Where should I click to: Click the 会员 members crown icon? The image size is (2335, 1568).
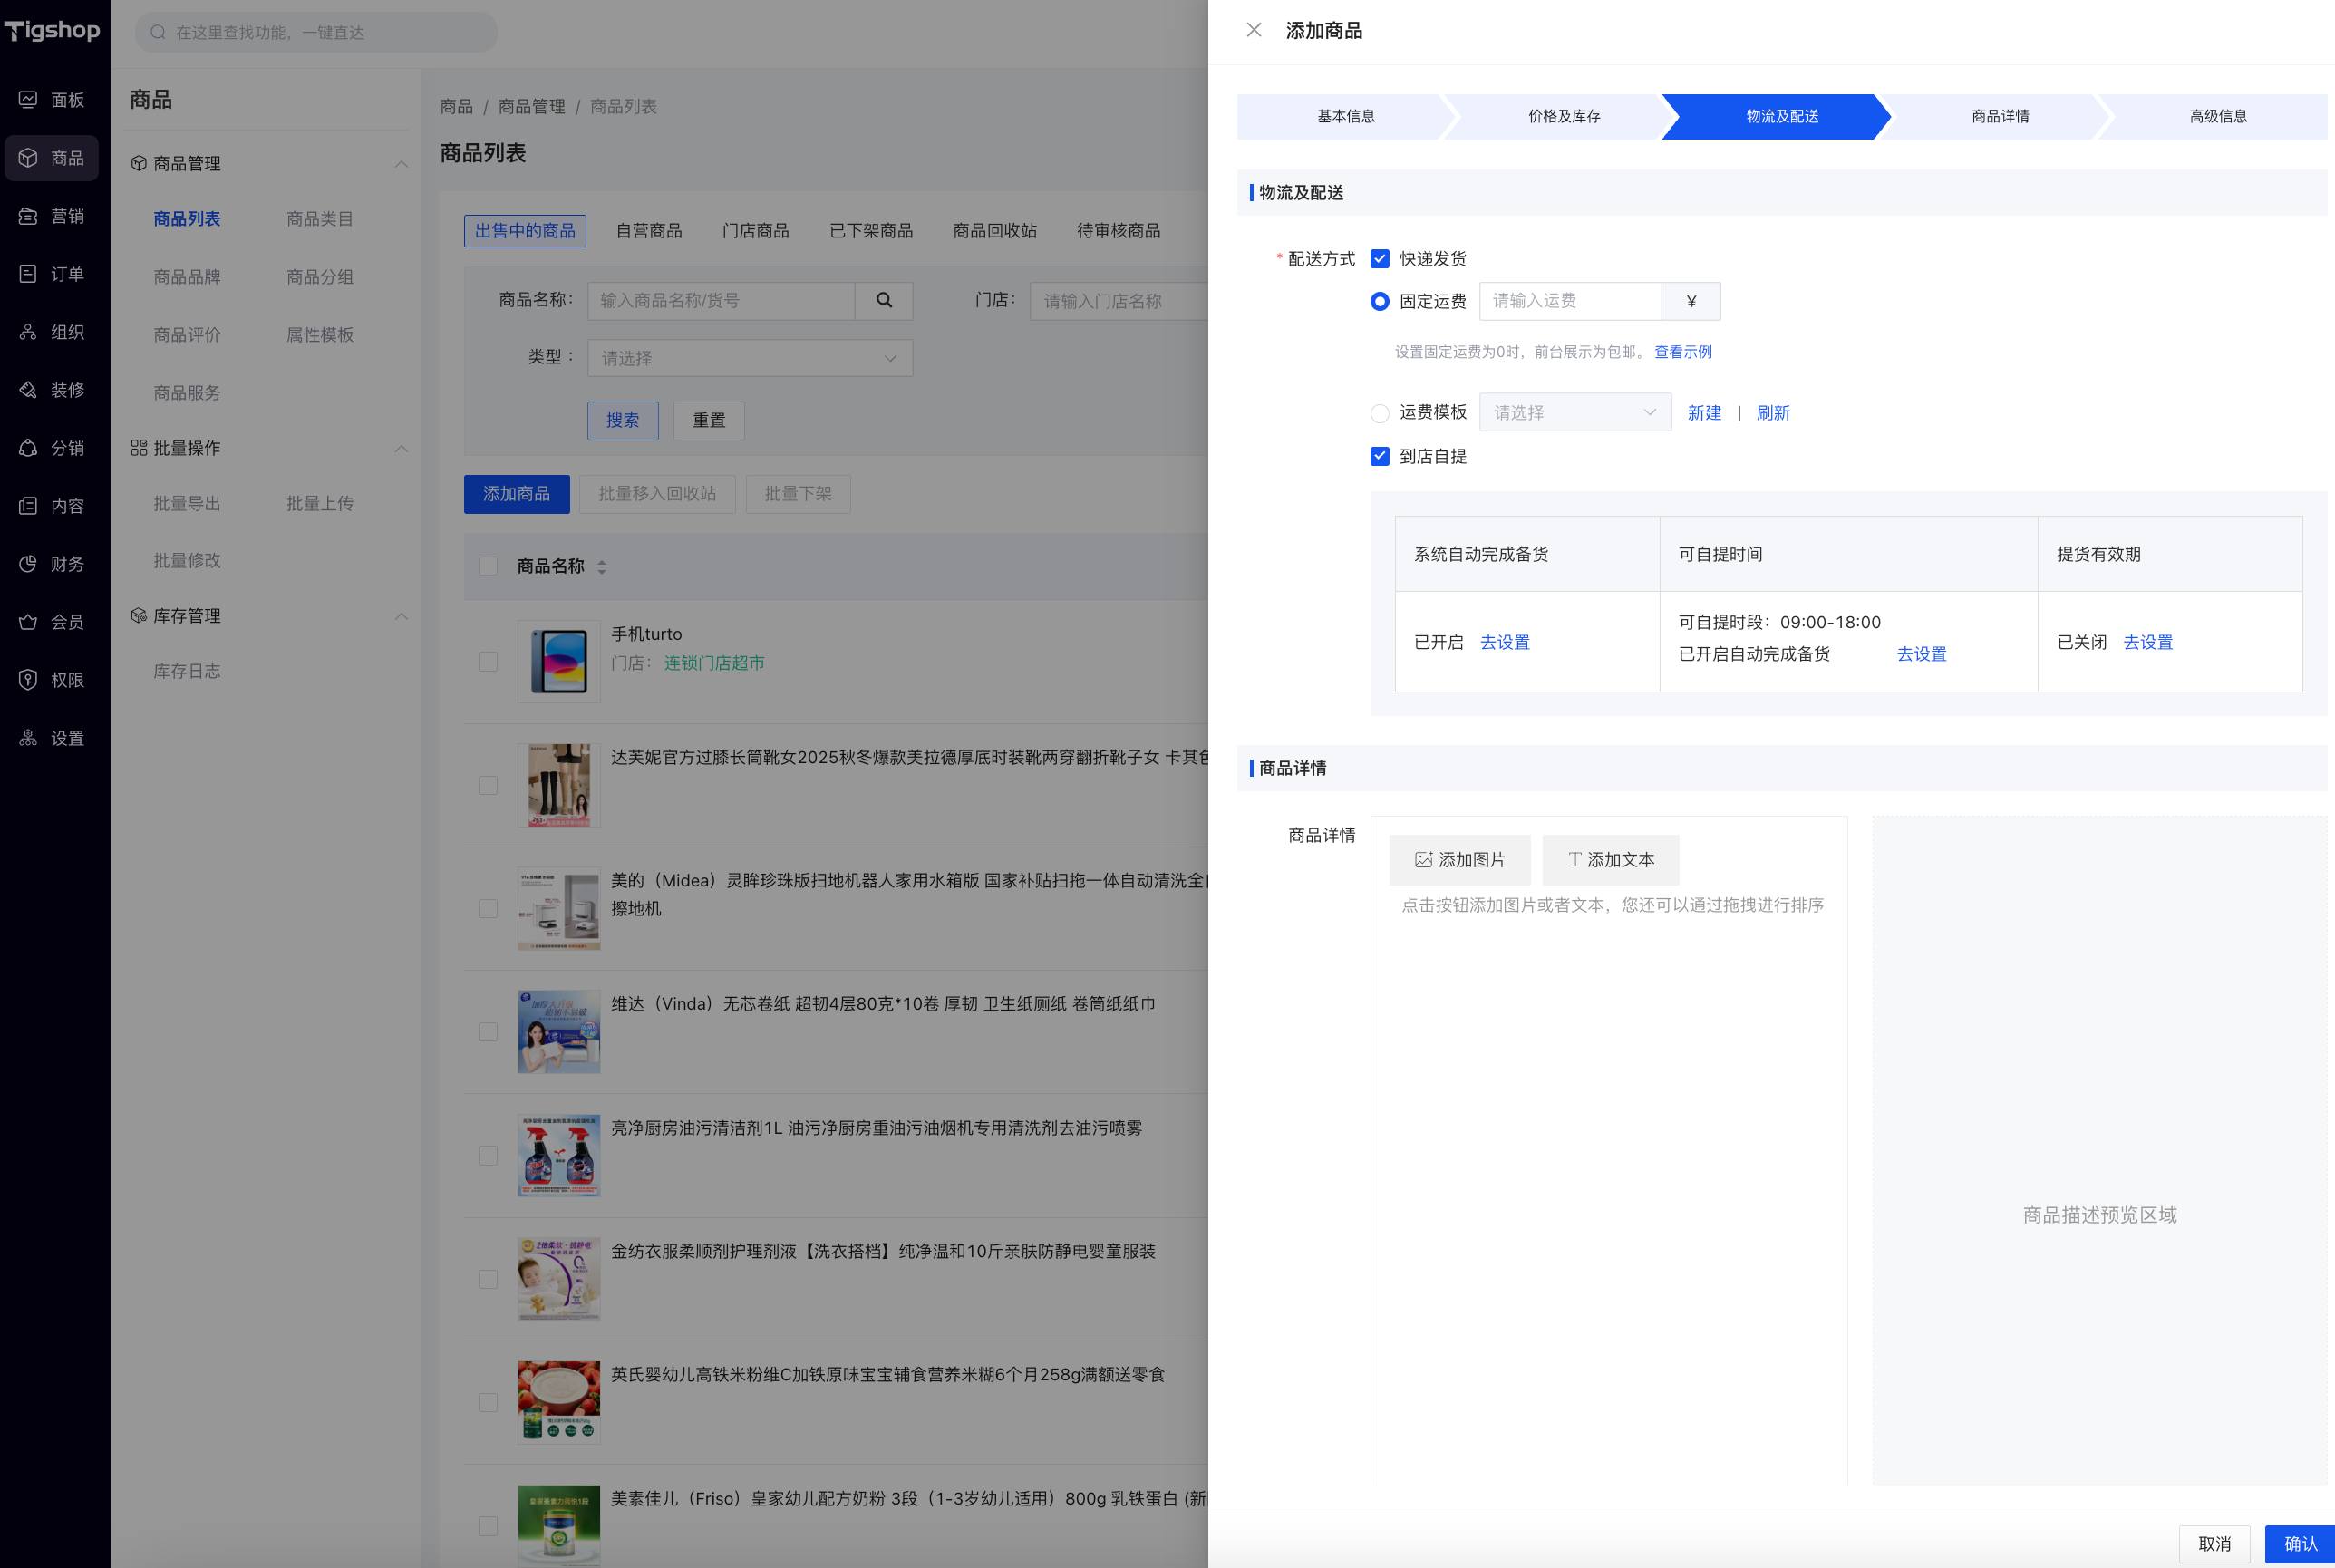(28, 622)
